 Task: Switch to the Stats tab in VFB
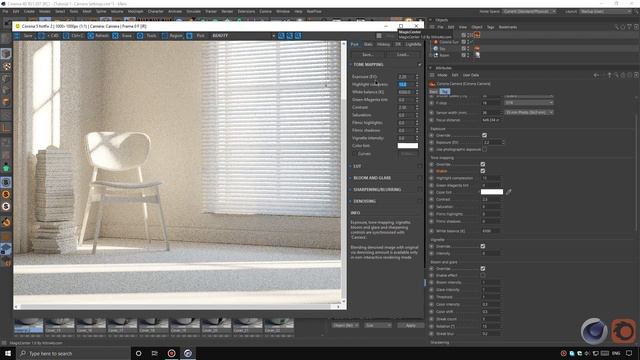(x=368, y=44)
